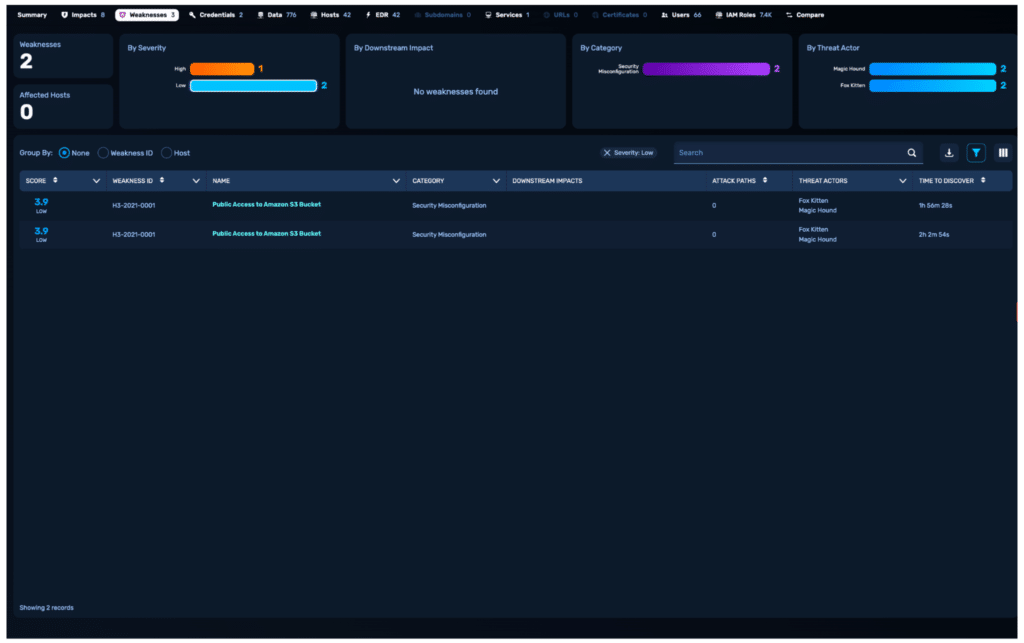View the Users tab
This screenshot has width=1024, height=643.
tap(681, 15)
